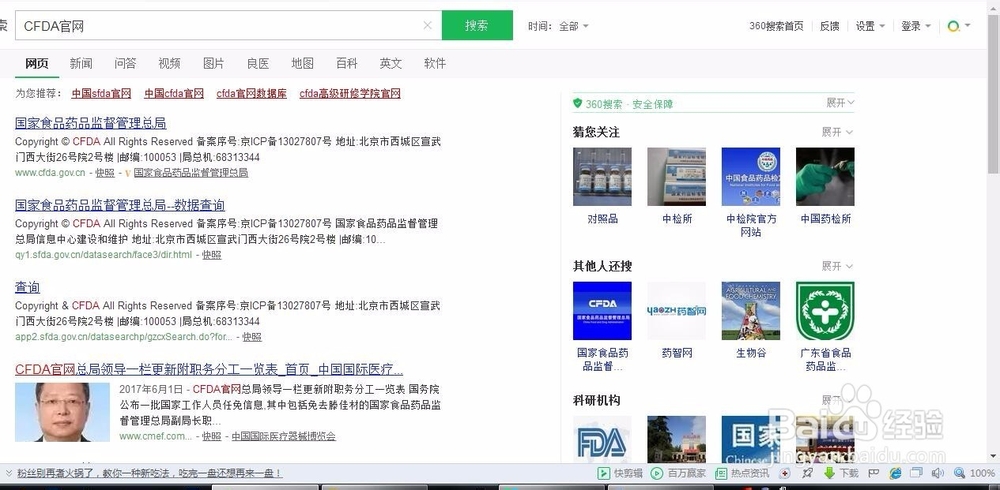
Task: View 快照 for app2.sfda.gov.cn result
Action: pos(252,337)
